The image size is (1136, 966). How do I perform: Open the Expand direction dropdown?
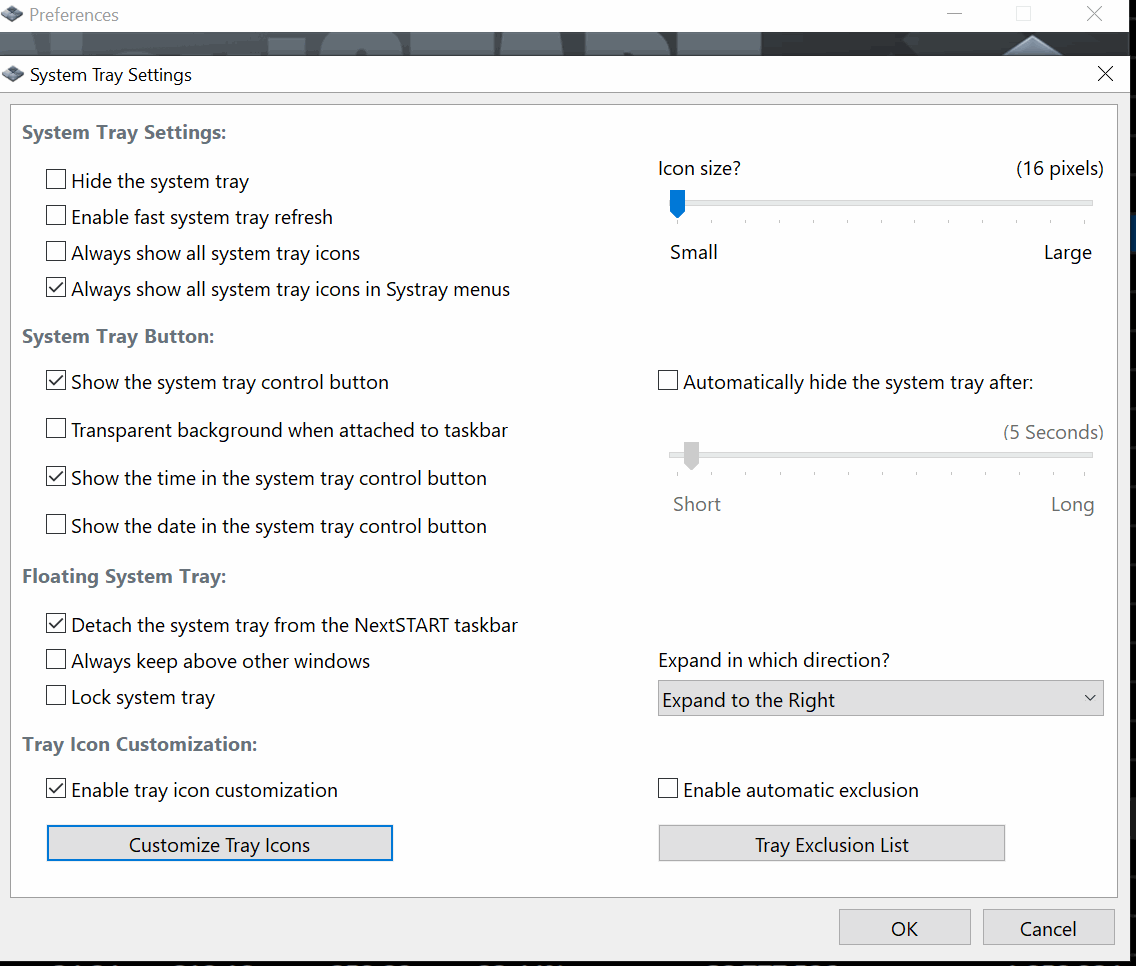pos(880,699)
